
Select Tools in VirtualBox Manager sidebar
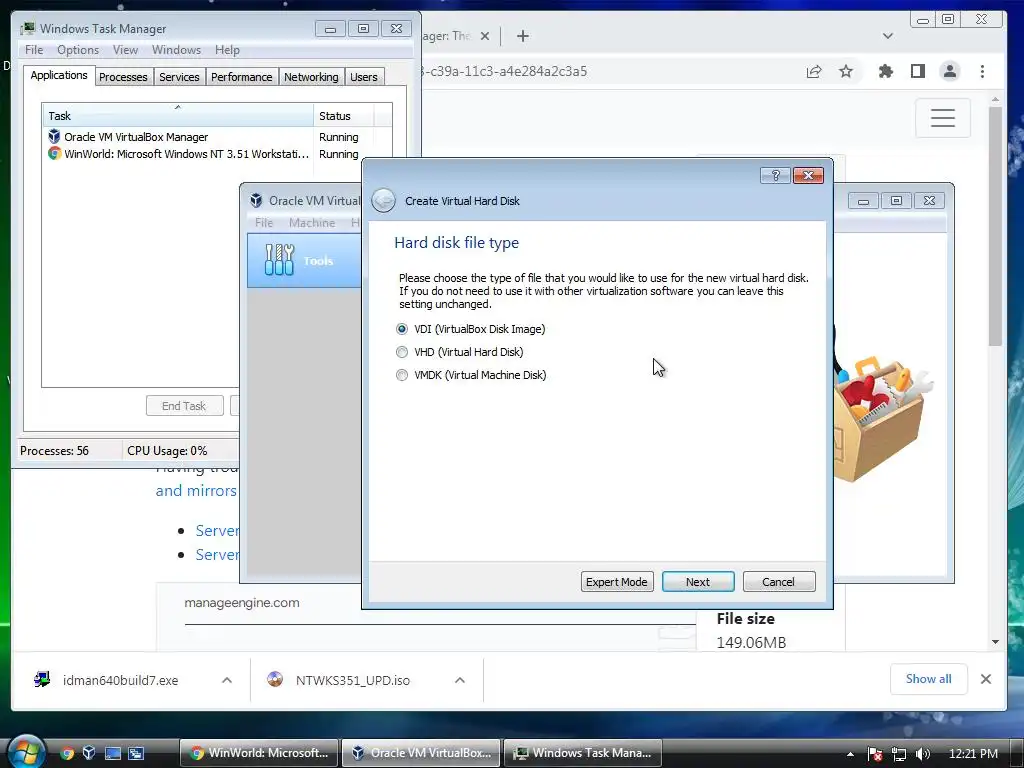(x=304, y=261)
